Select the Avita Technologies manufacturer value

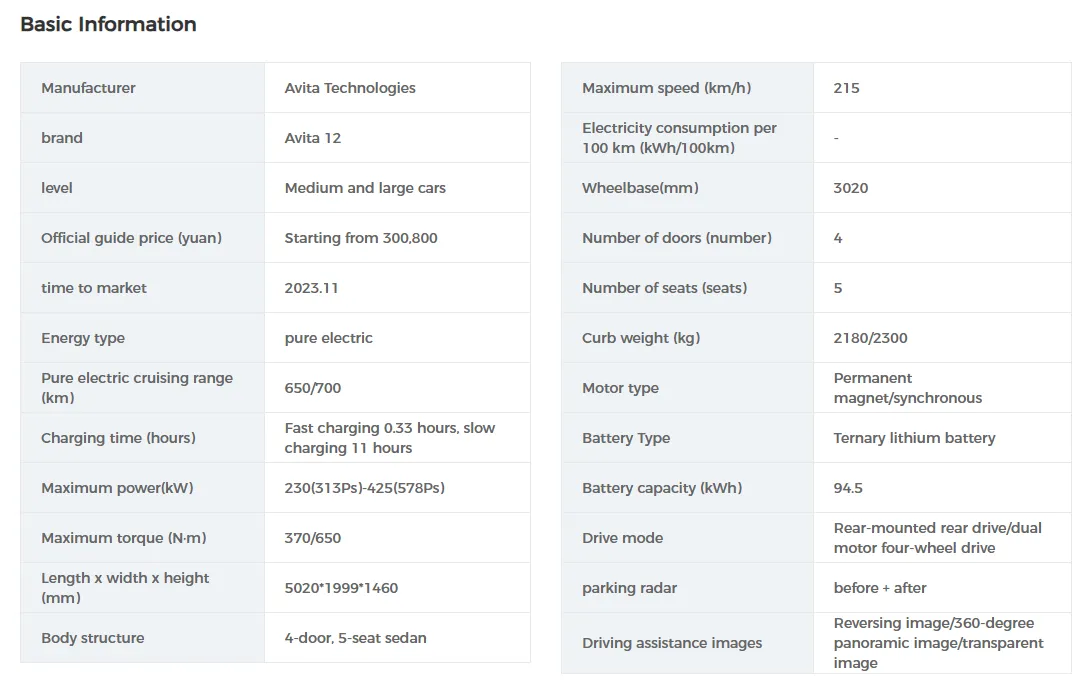point(349,88)
